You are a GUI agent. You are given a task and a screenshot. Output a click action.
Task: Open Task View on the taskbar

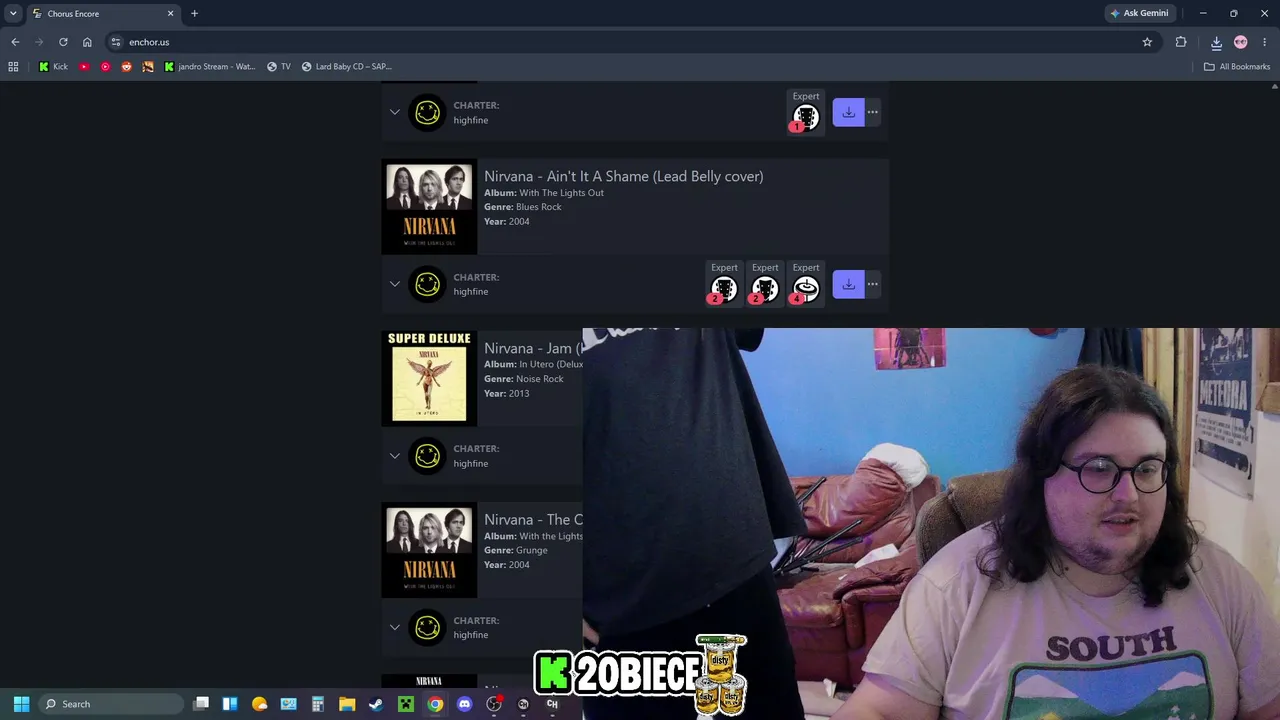coord(201,704)
